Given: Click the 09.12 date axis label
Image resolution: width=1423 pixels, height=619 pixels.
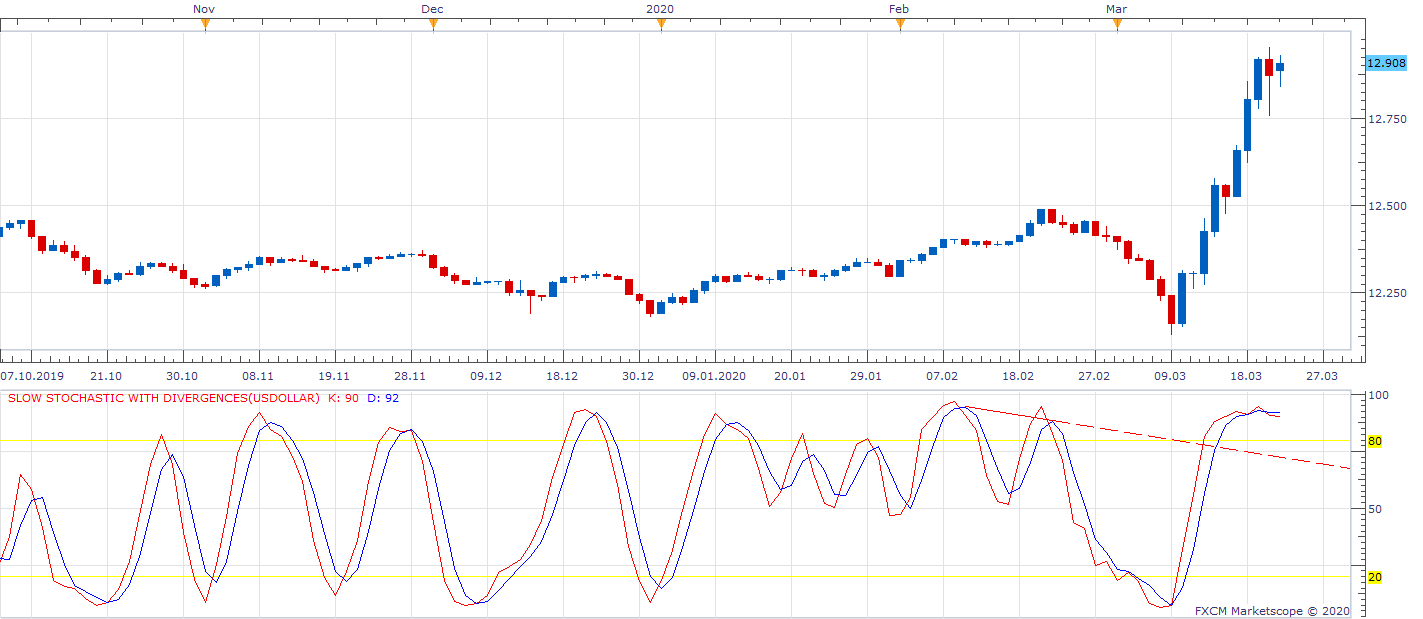Looking at the screenshot, I should 486,376.
